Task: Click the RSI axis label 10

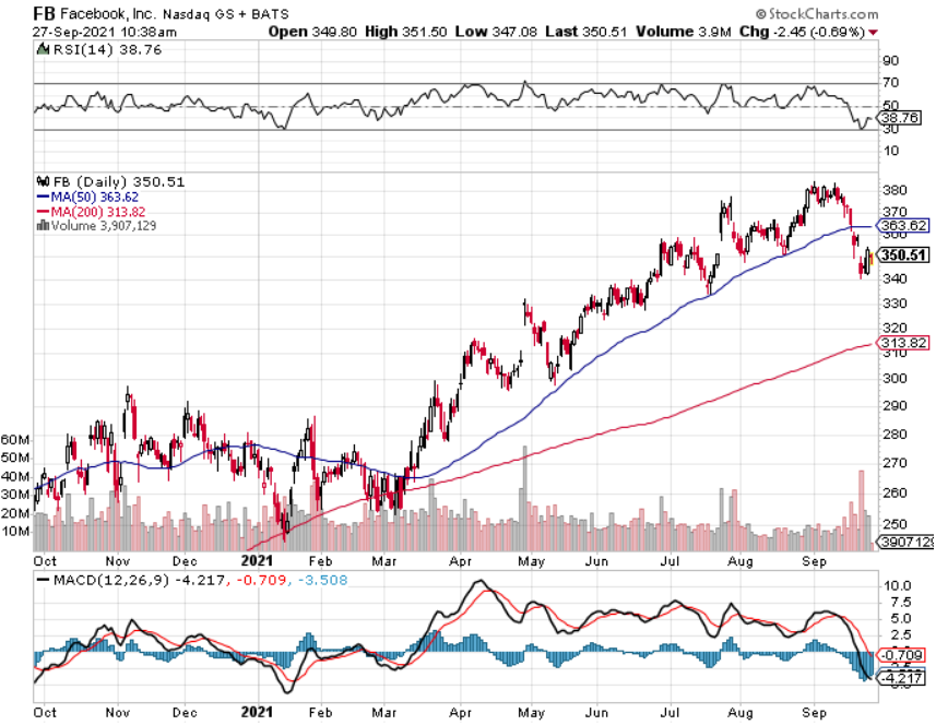Action: [x=891, y=150]
